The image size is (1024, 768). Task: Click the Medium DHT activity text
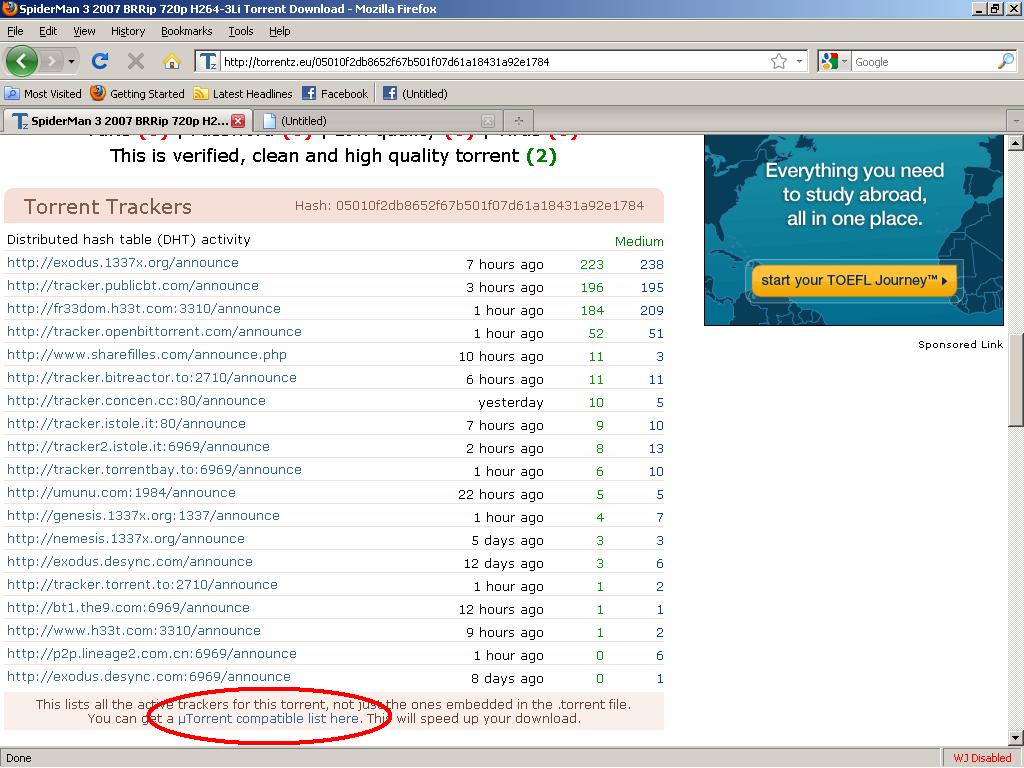pyautogui.click(x=639, y=241)
